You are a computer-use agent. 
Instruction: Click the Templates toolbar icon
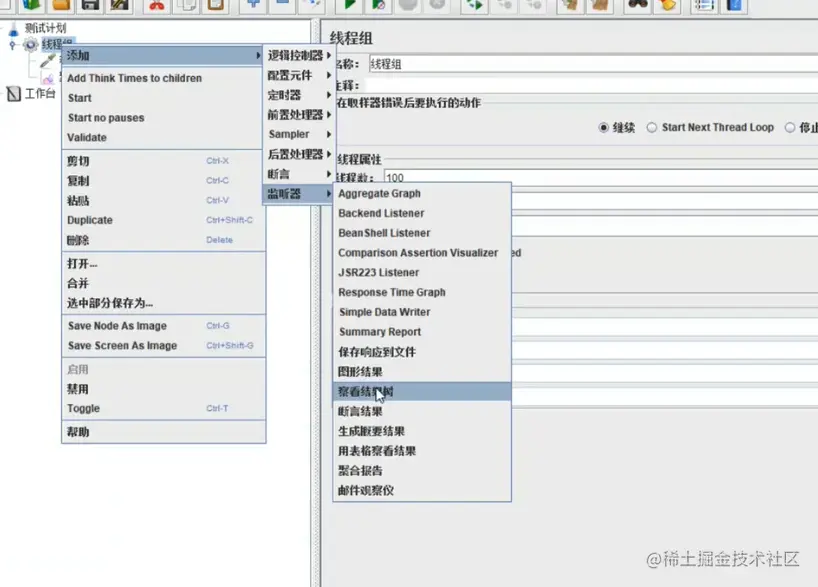(31, 5)
